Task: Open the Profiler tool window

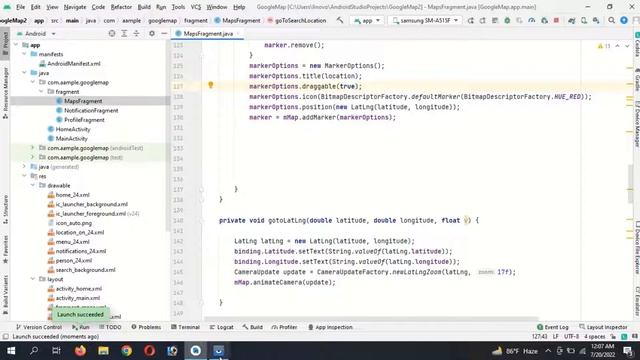Action: point(284,327)
